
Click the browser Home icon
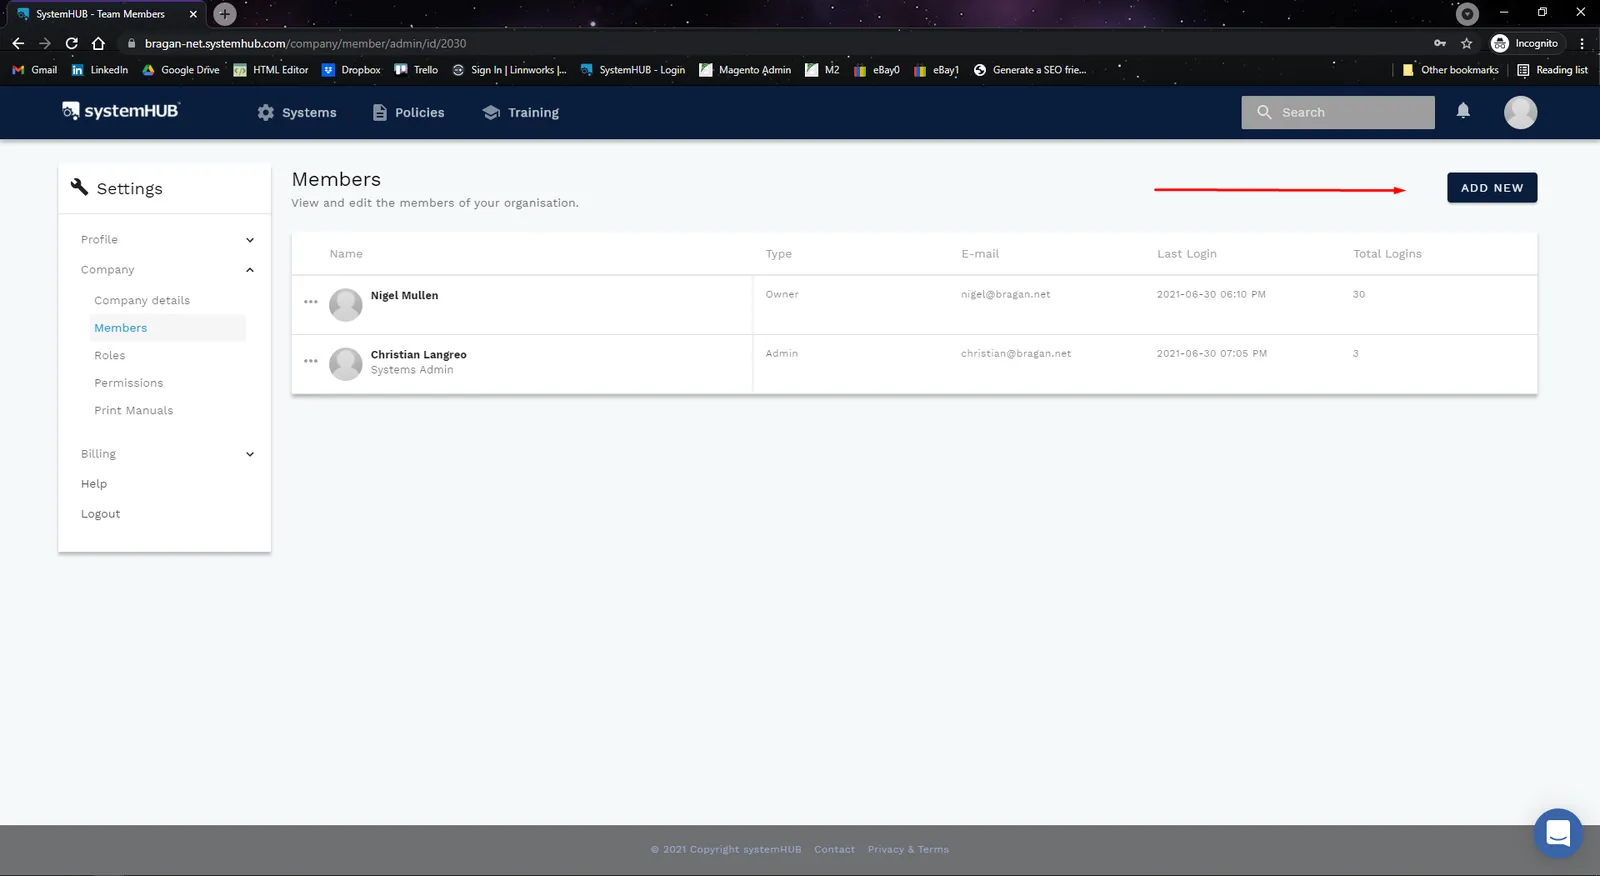[98, 43]
